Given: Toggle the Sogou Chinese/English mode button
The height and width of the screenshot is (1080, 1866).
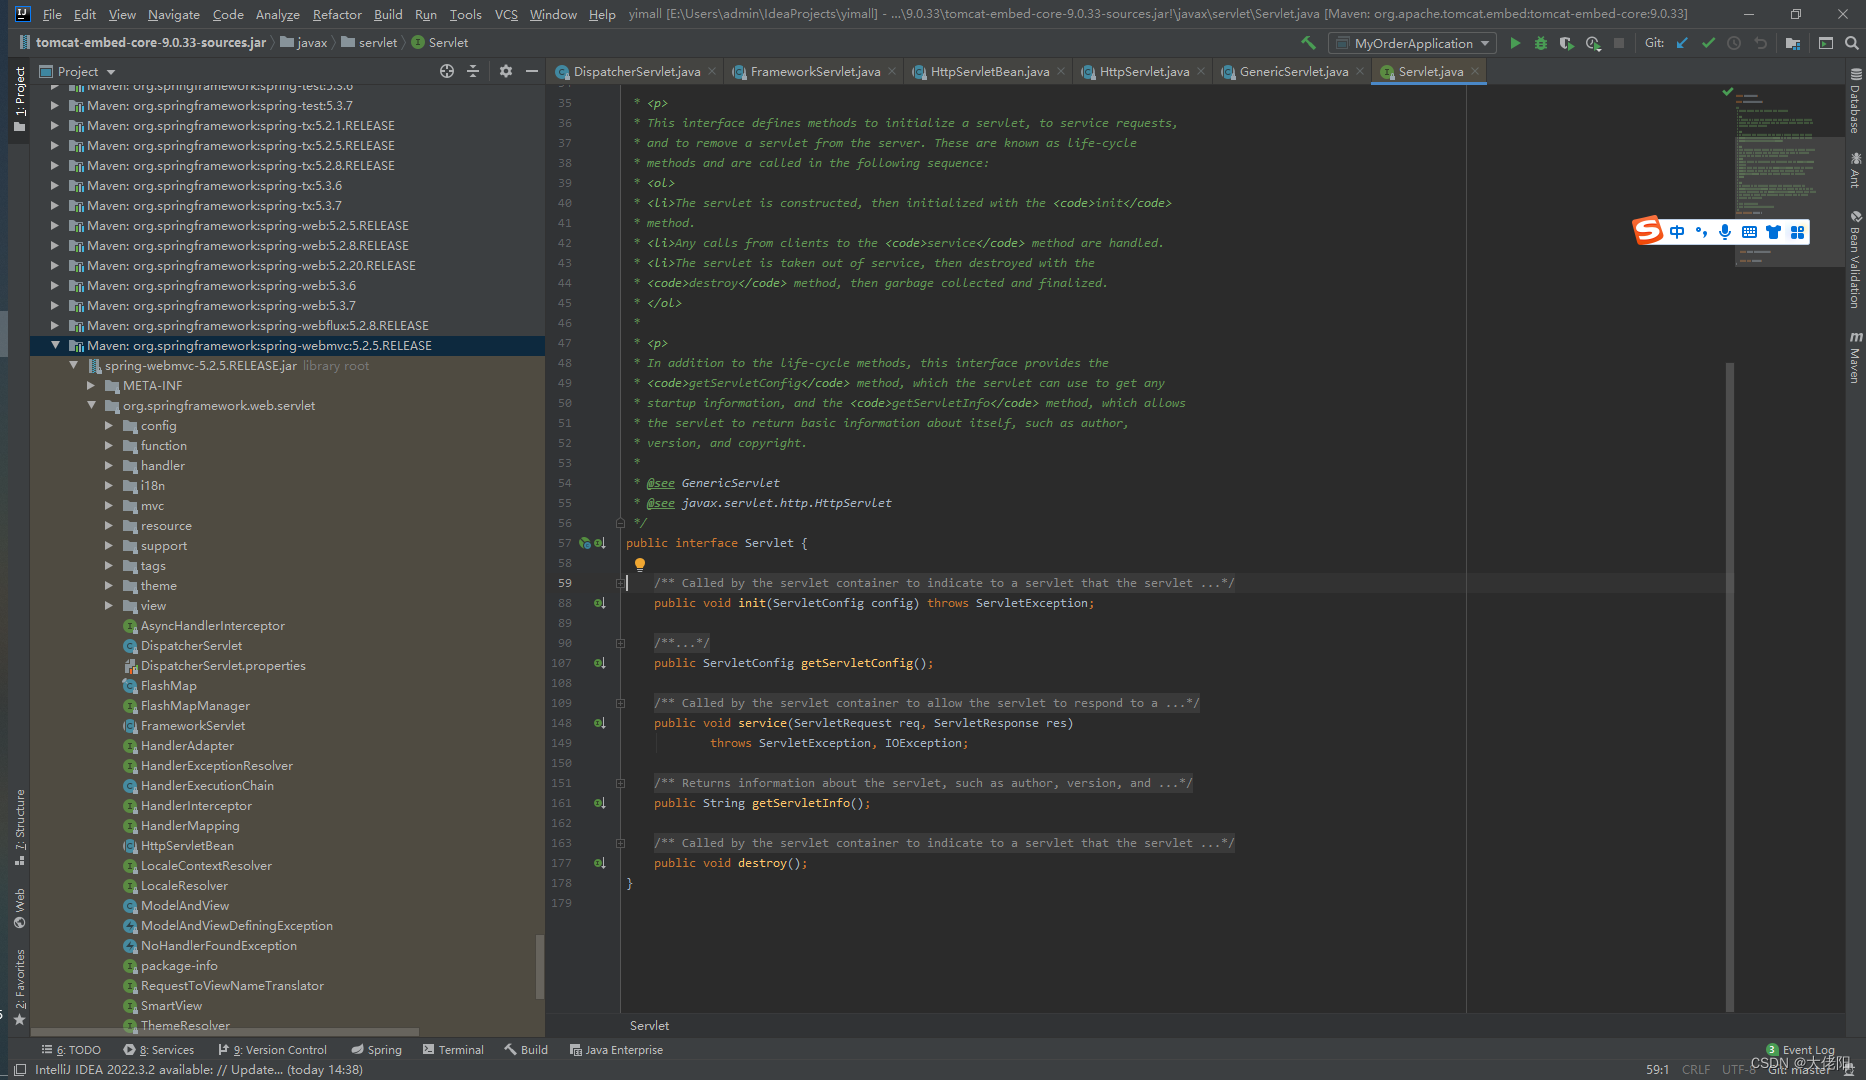Looking at the screenshot, I should [x=1677, y=232].
